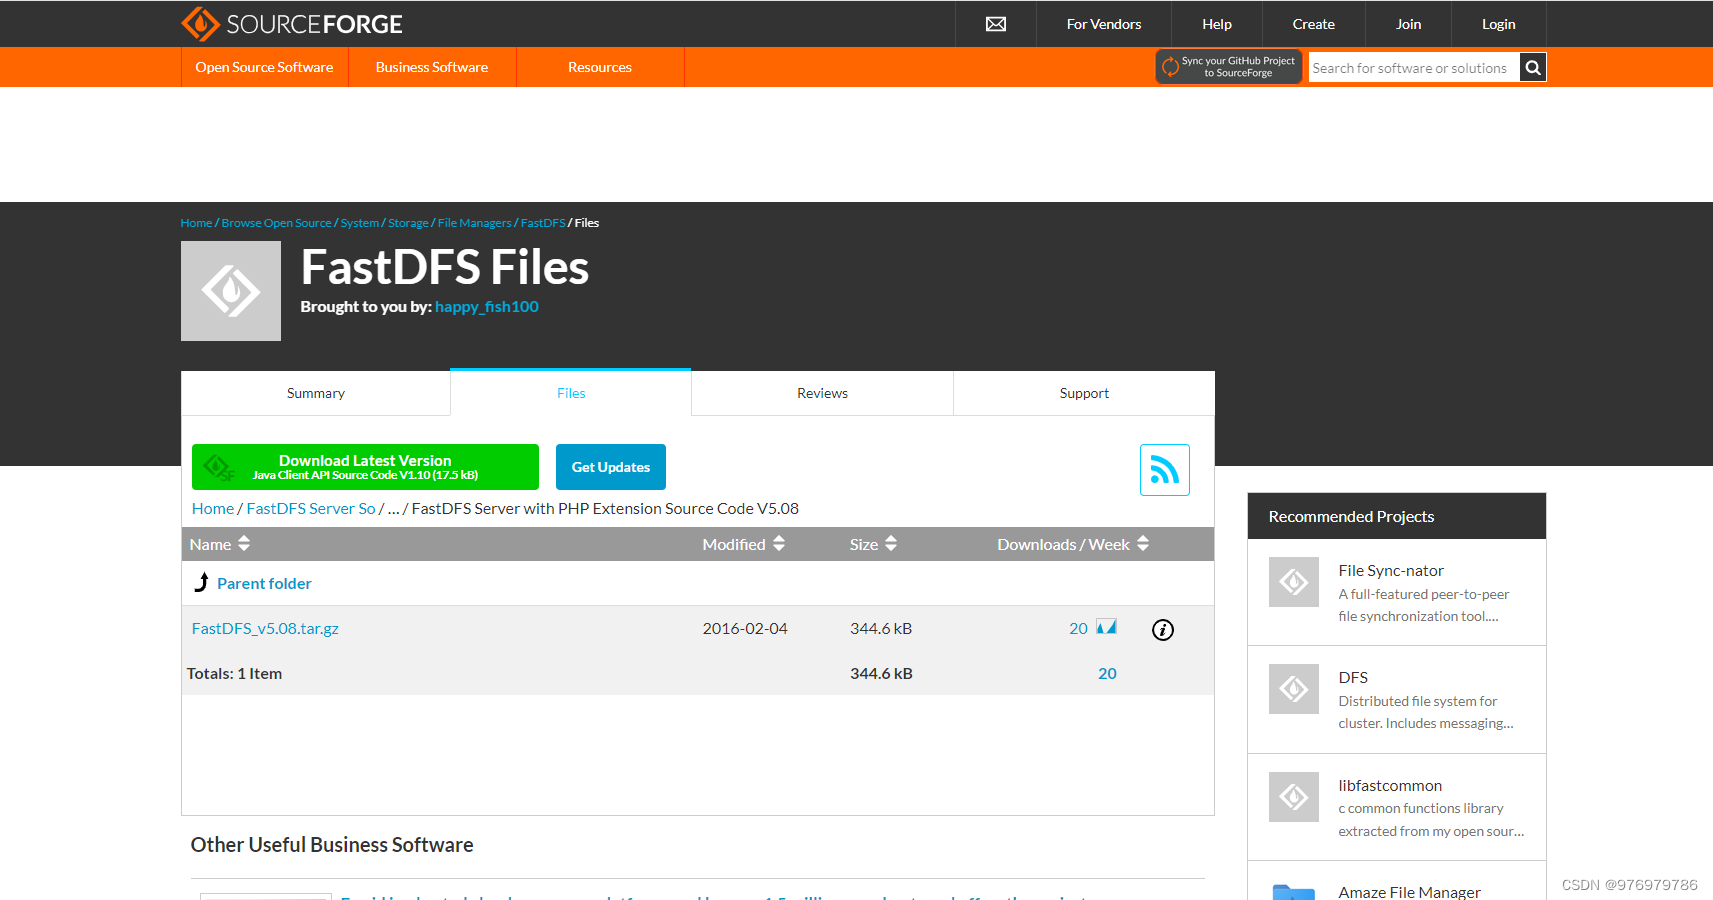The width and height of the screenshot is (1713, 900).
Task: Click the 344.6 kB file size cell
Action: coord(881,628)
